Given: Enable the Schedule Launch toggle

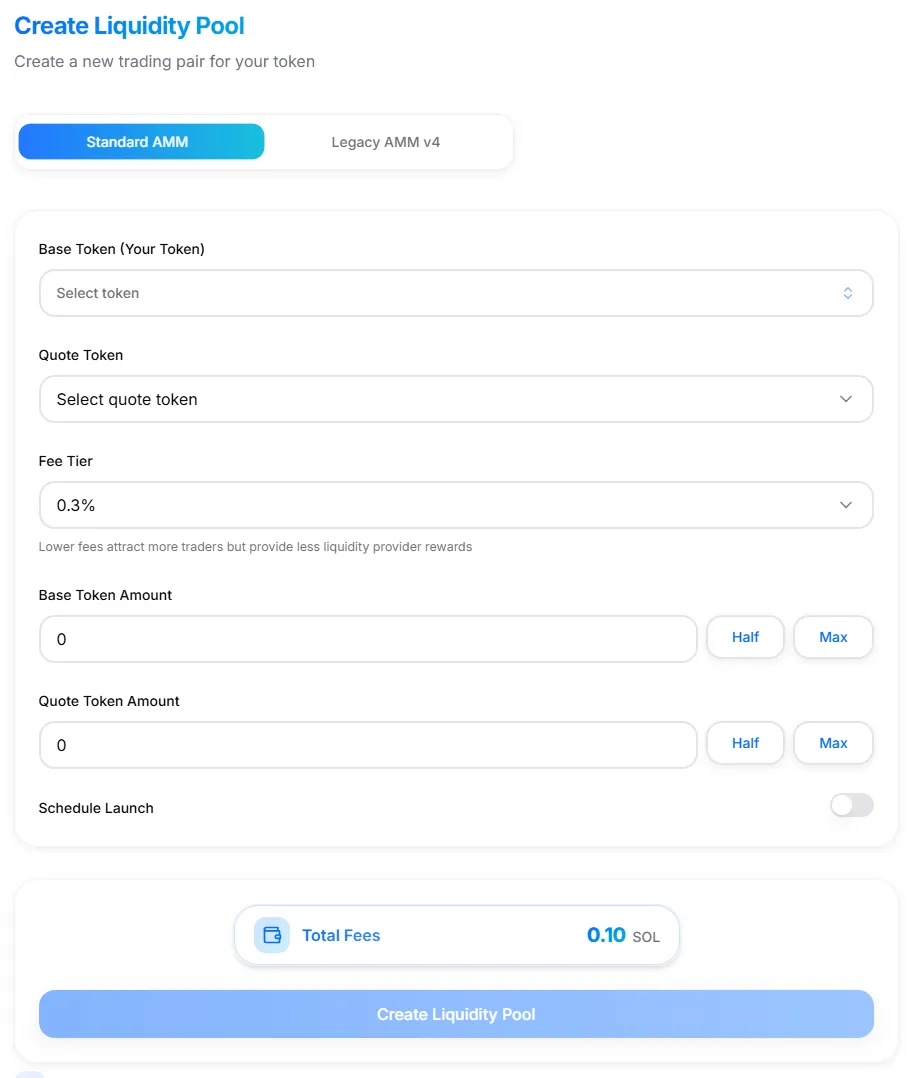Looking at the screenshot, I should 851,805.
